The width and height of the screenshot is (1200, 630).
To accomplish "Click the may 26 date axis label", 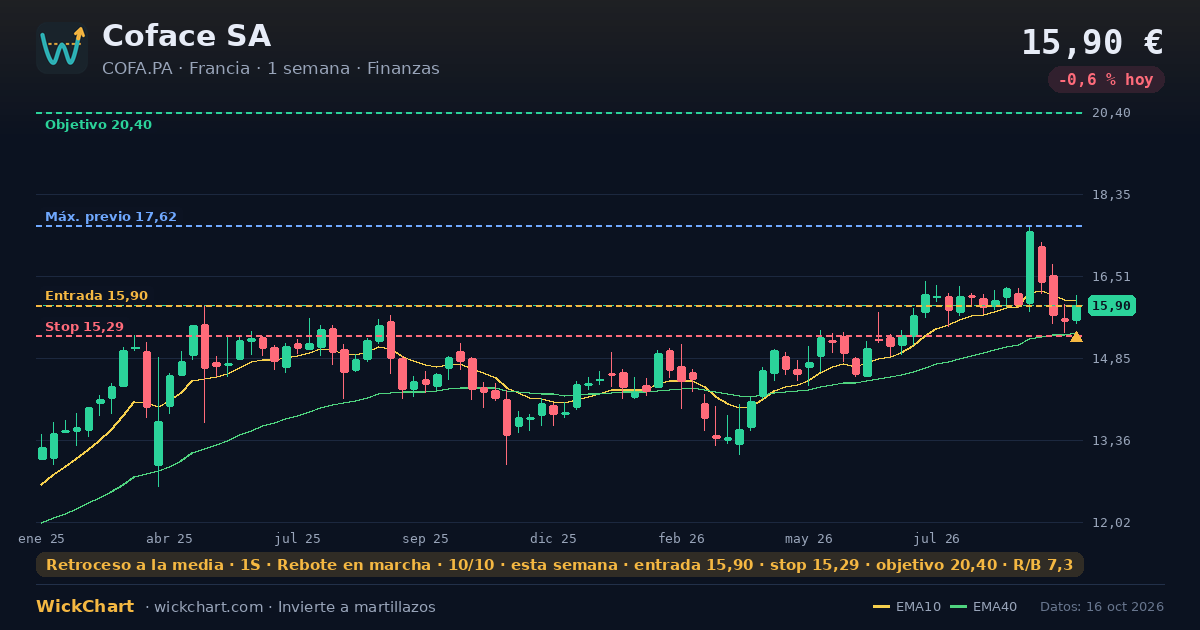I will pyautogui.click(x=810, y=539).
